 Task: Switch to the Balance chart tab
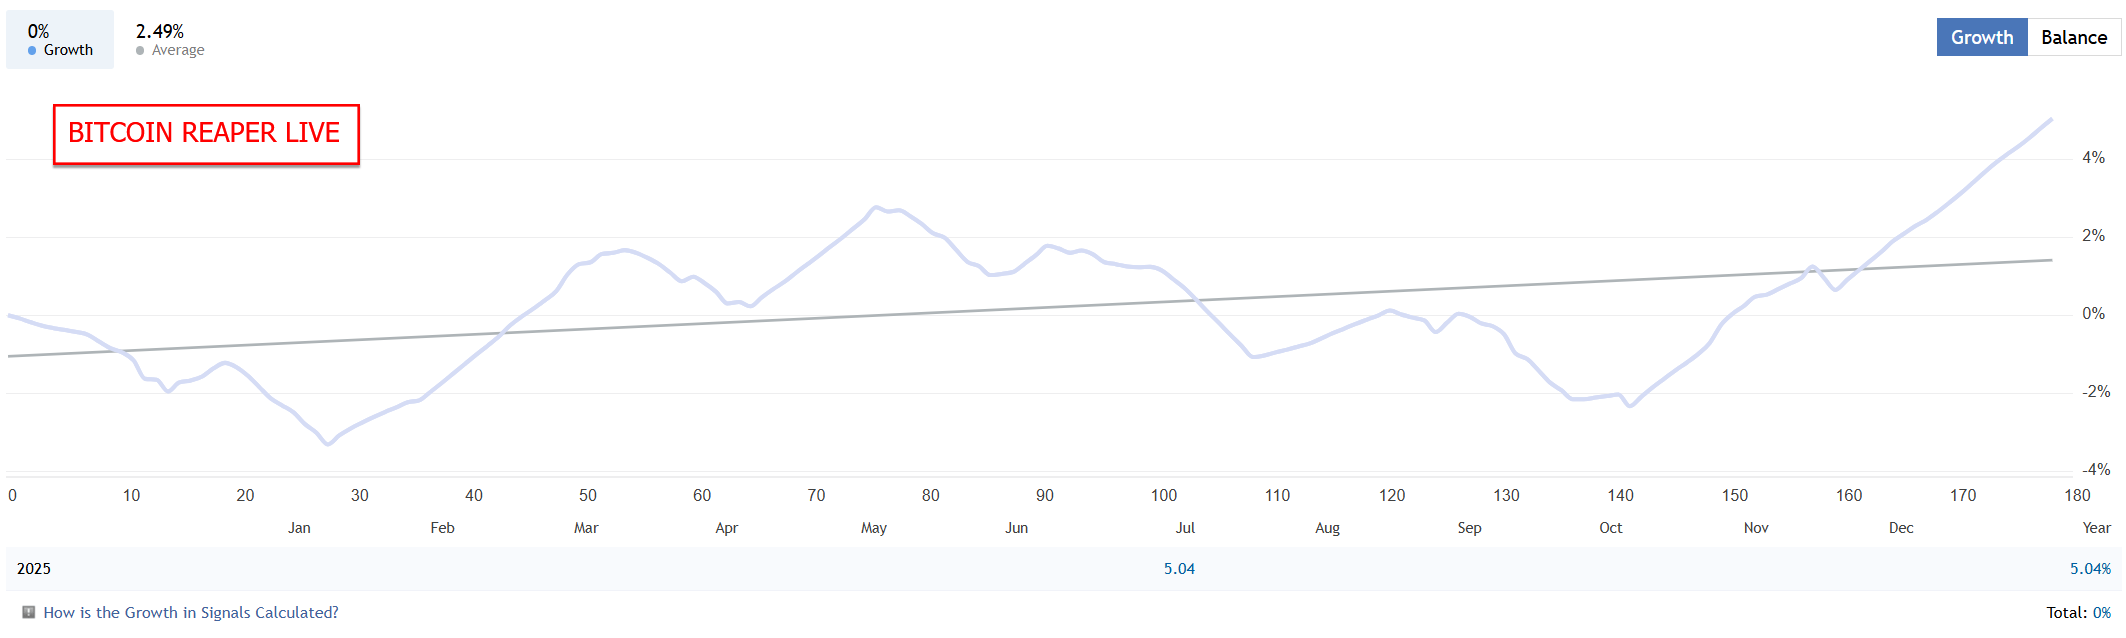pyautogui.click(x=2073, y=37)
